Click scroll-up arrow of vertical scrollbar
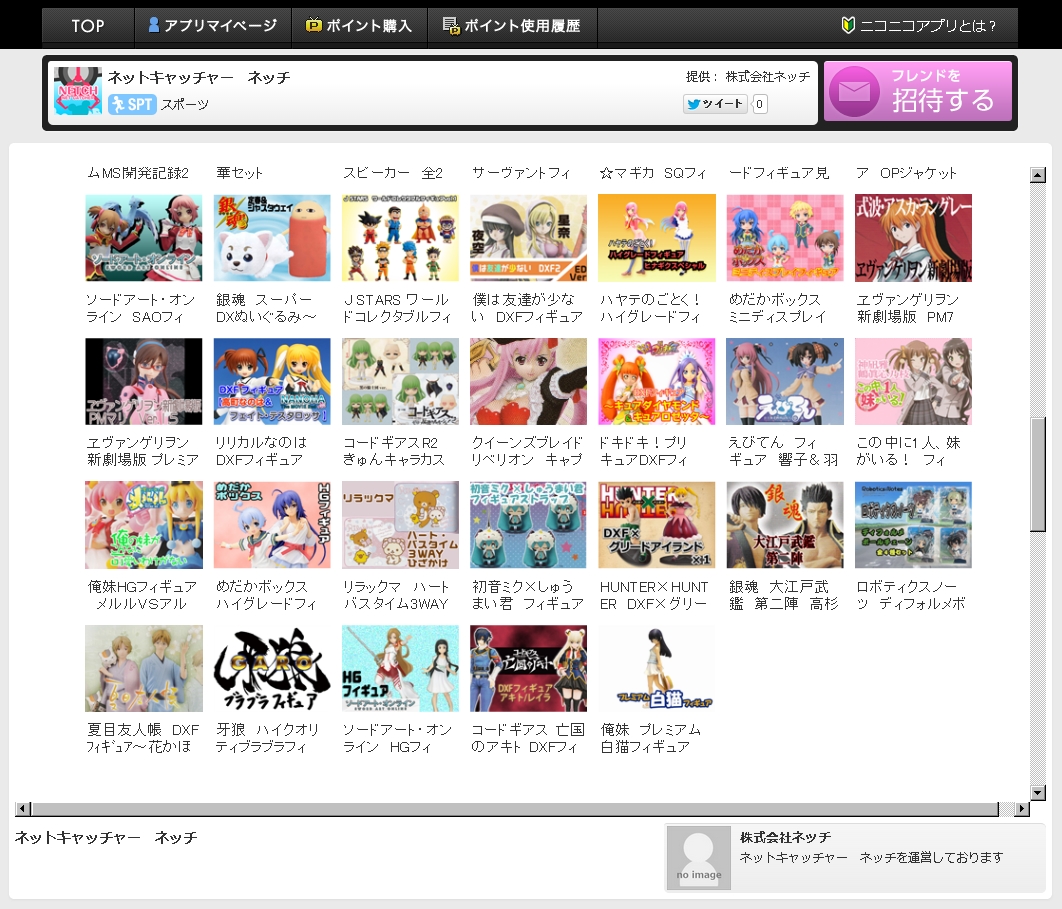 click(1038, 175)
